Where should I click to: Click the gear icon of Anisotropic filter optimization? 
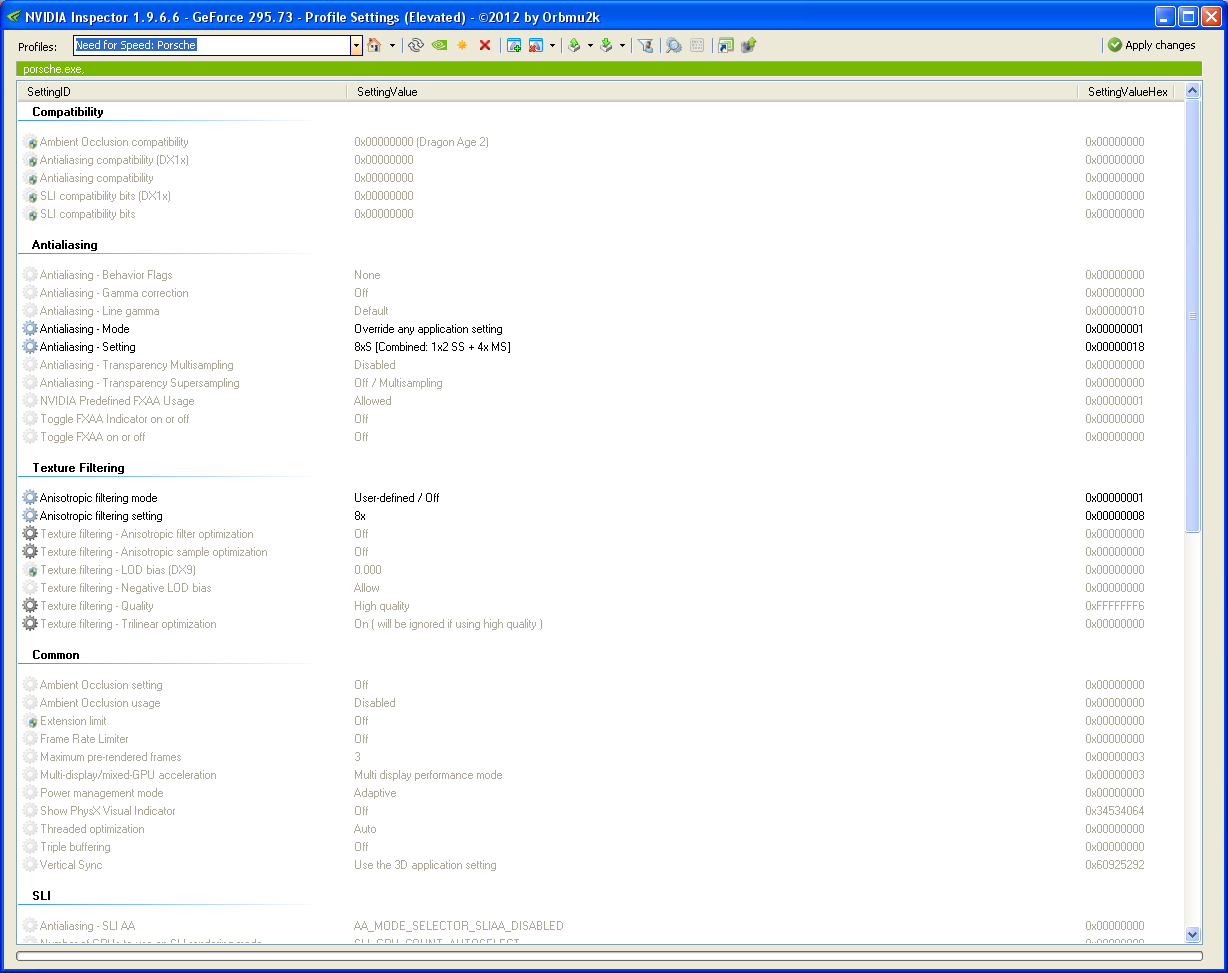click(30, 534)
